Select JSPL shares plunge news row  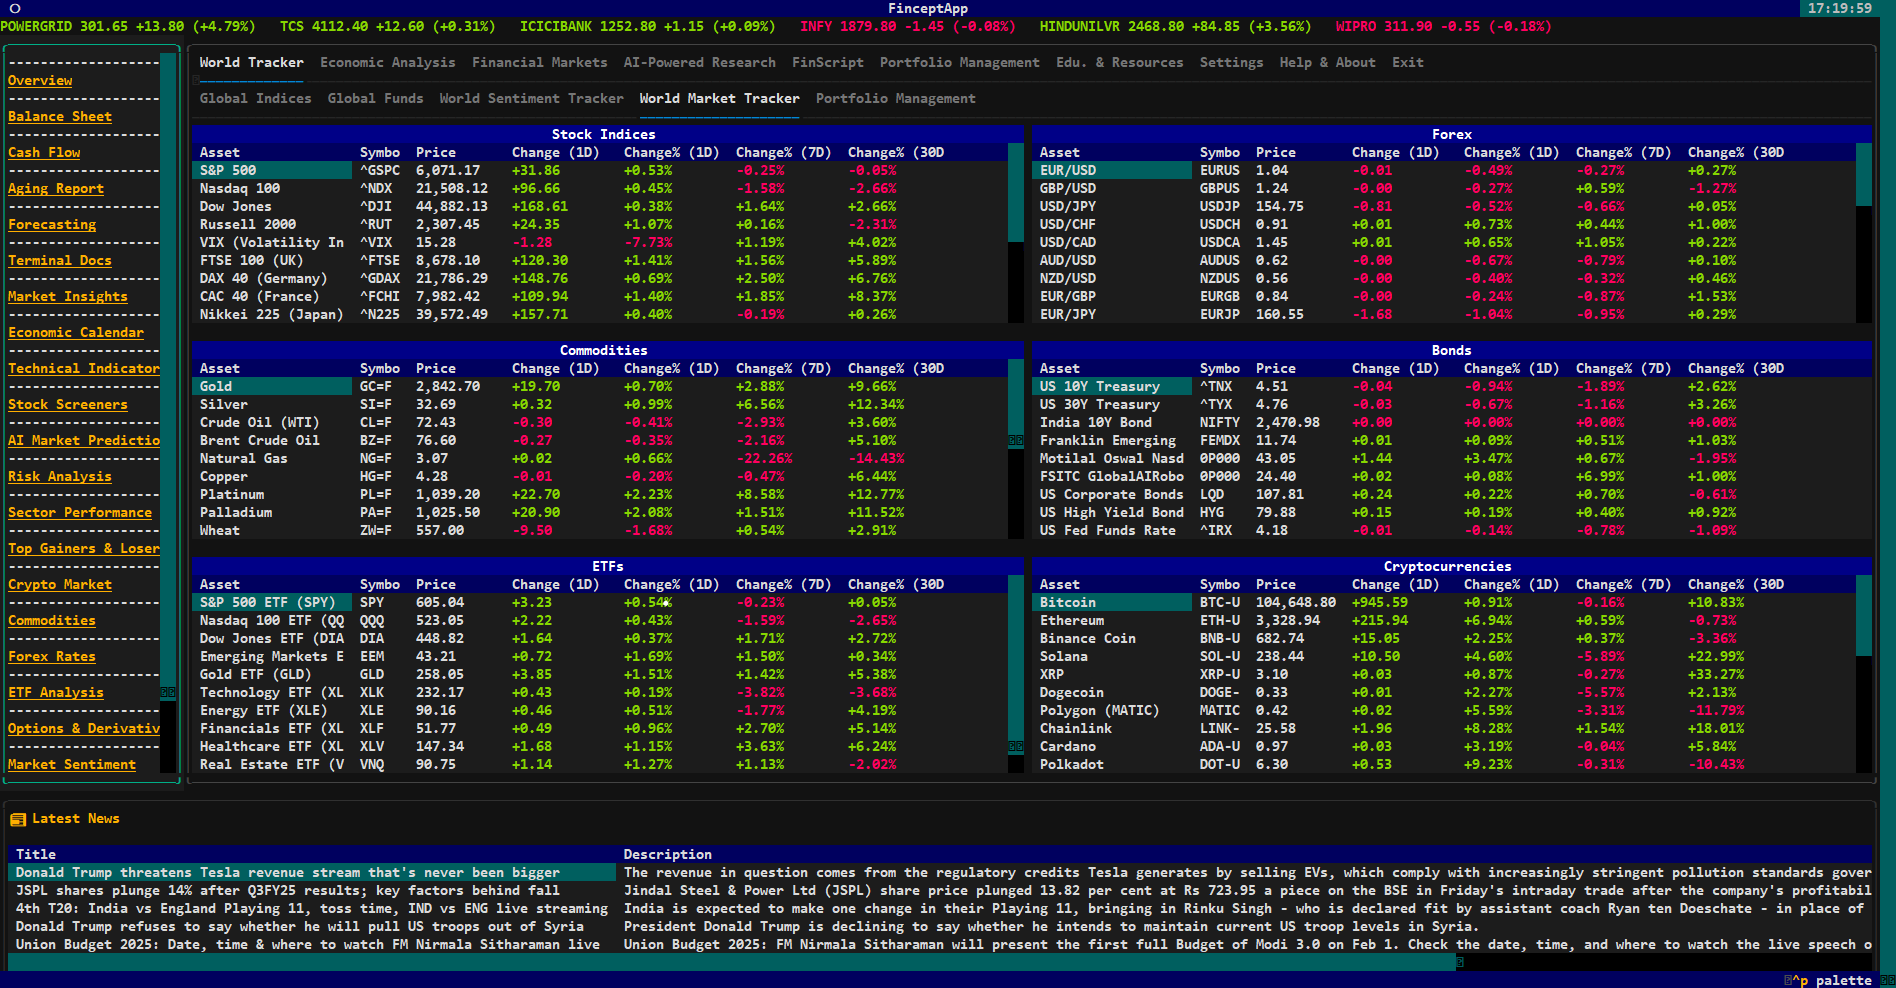[x=940, y=890]
